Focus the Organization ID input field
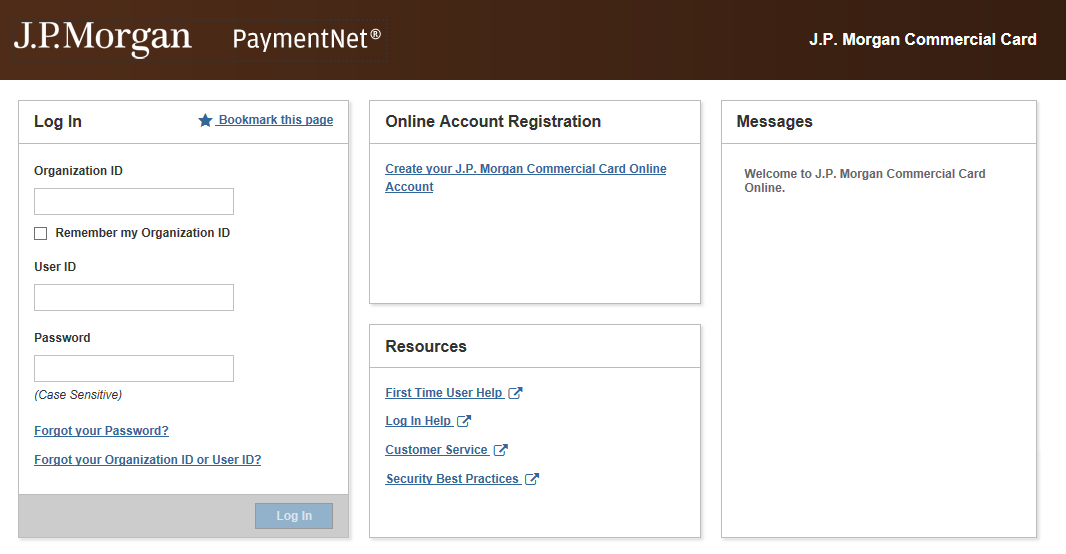This screenshot has height=554, width=1066. tap(134, 202)
